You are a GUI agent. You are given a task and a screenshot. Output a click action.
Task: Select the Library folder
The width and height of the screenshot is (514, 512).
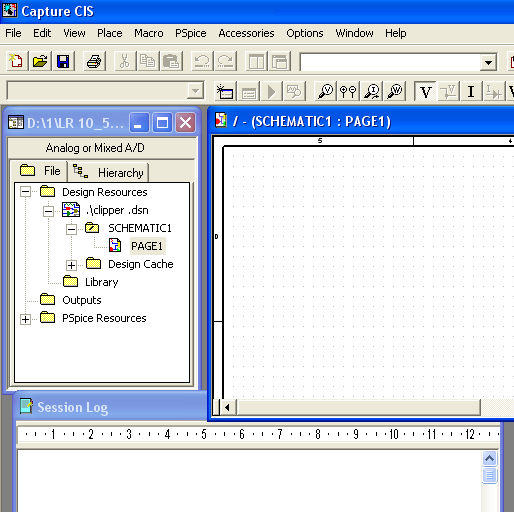(x=102, y=282)
